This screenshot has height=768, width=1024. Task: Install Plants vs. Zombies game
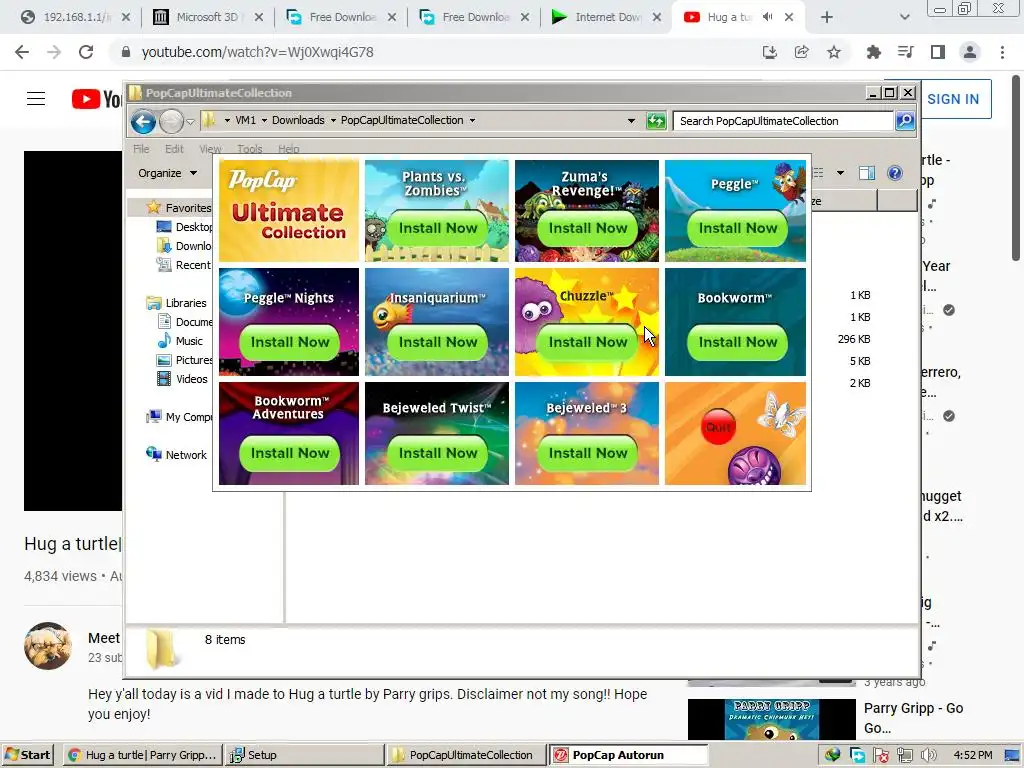[438, 229]
